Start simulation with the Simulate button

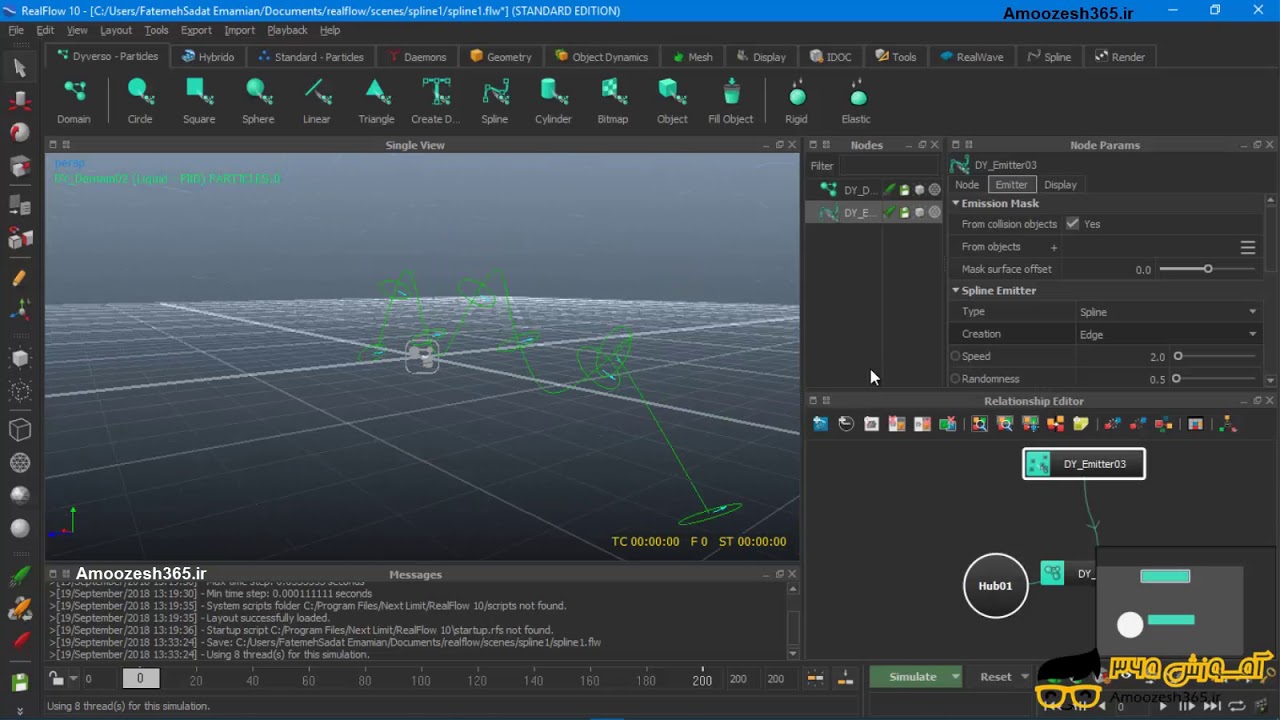pos(913,677)
